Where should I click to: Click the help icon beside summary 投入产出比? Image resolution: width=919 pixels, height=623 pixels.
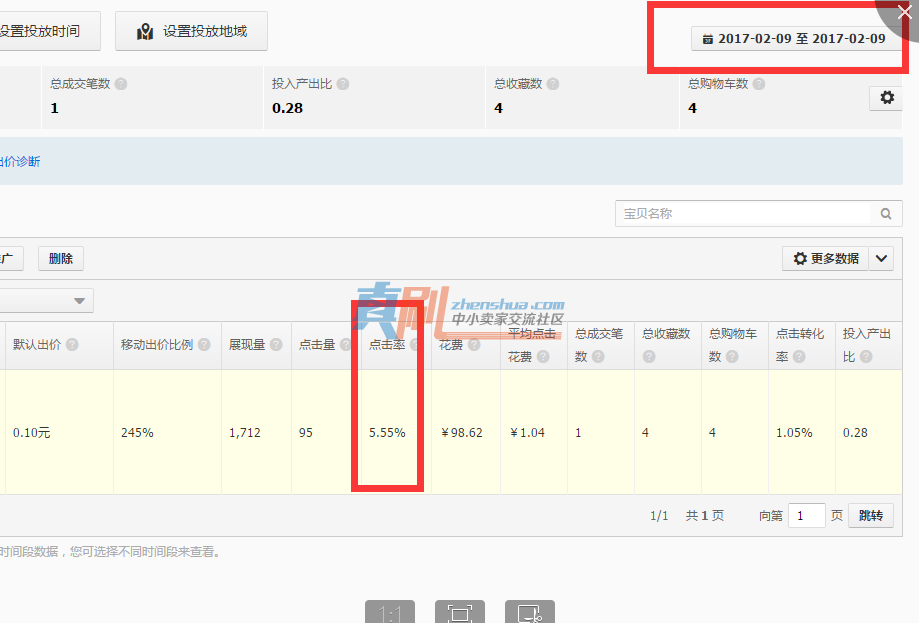coord(343,84)
